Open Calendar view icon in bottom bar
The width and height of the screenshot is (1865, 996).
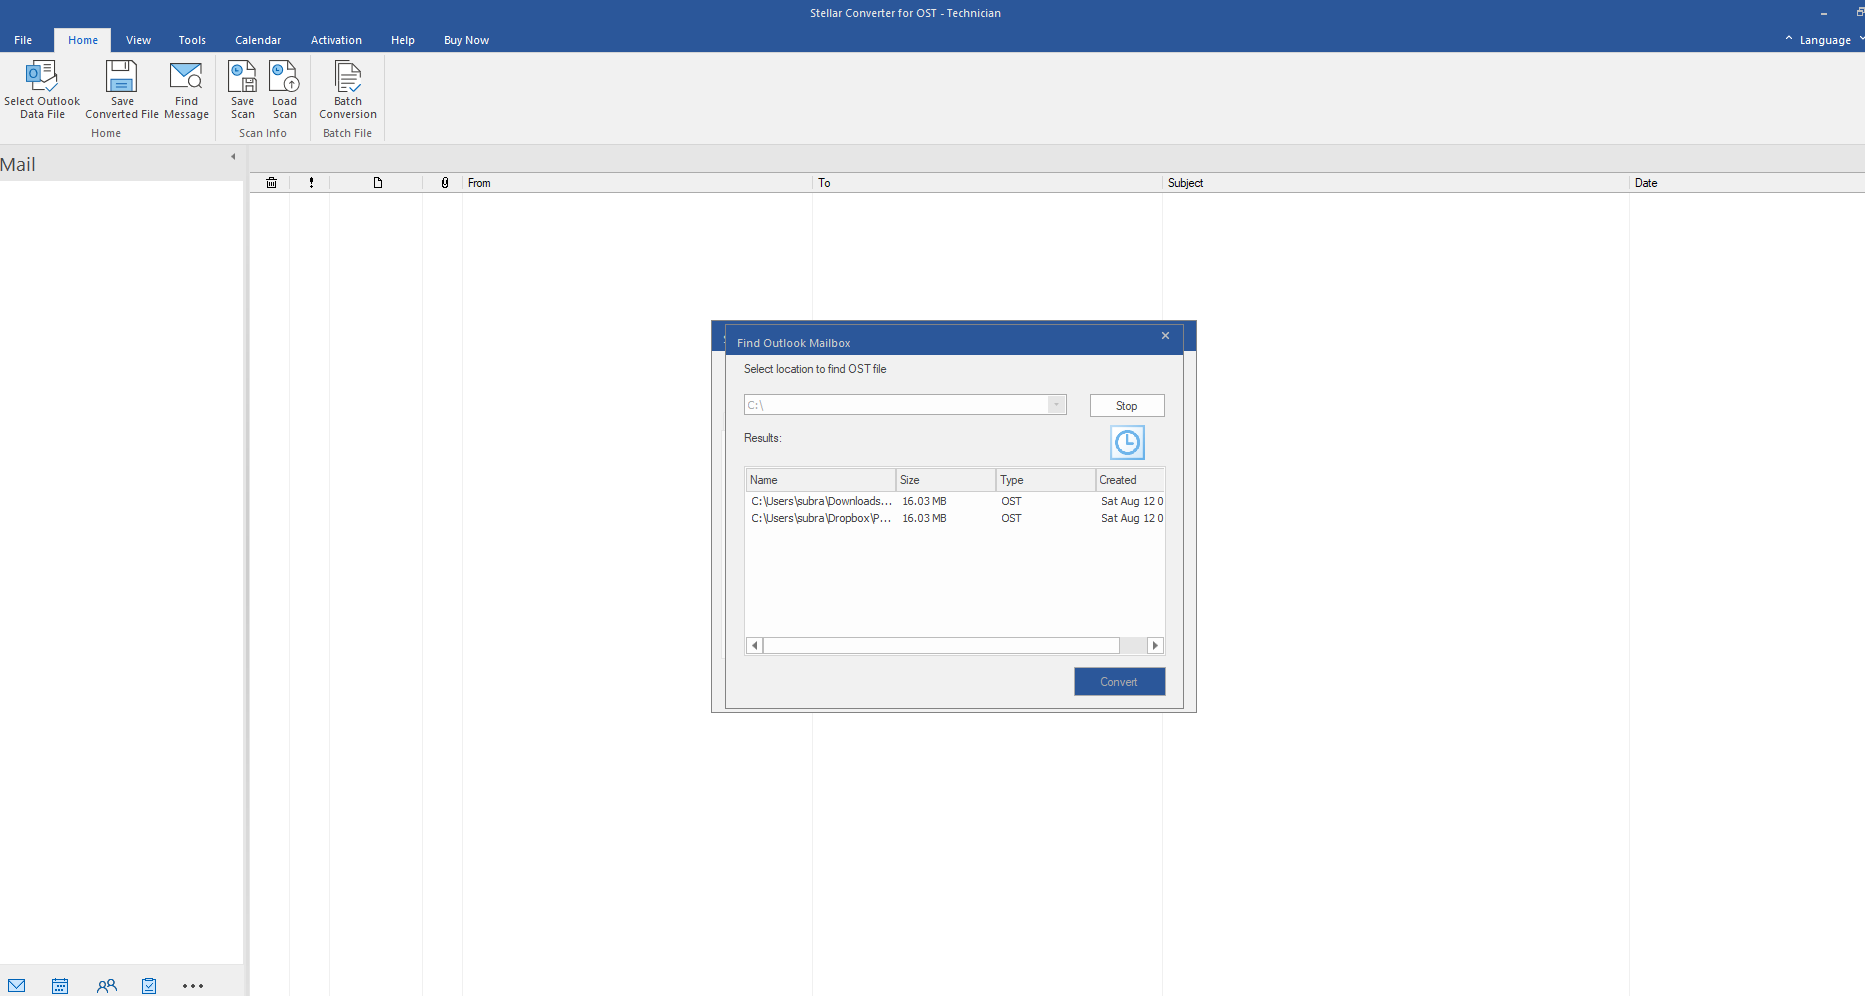(x=60, y=986)
